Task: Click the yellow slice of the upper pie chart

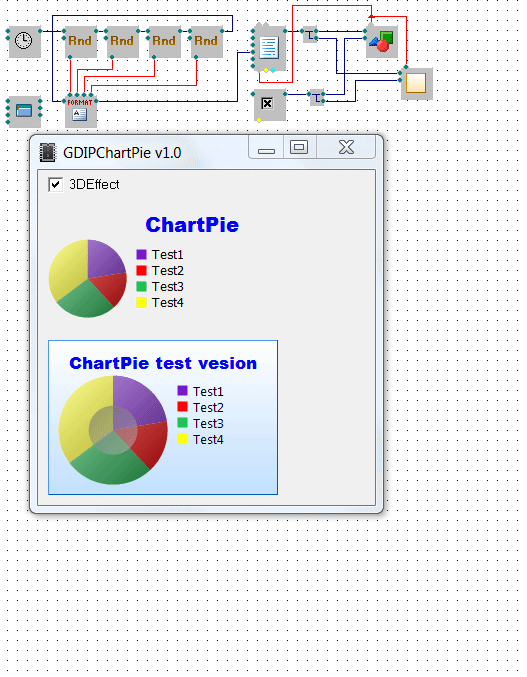Action: (67, 270)
